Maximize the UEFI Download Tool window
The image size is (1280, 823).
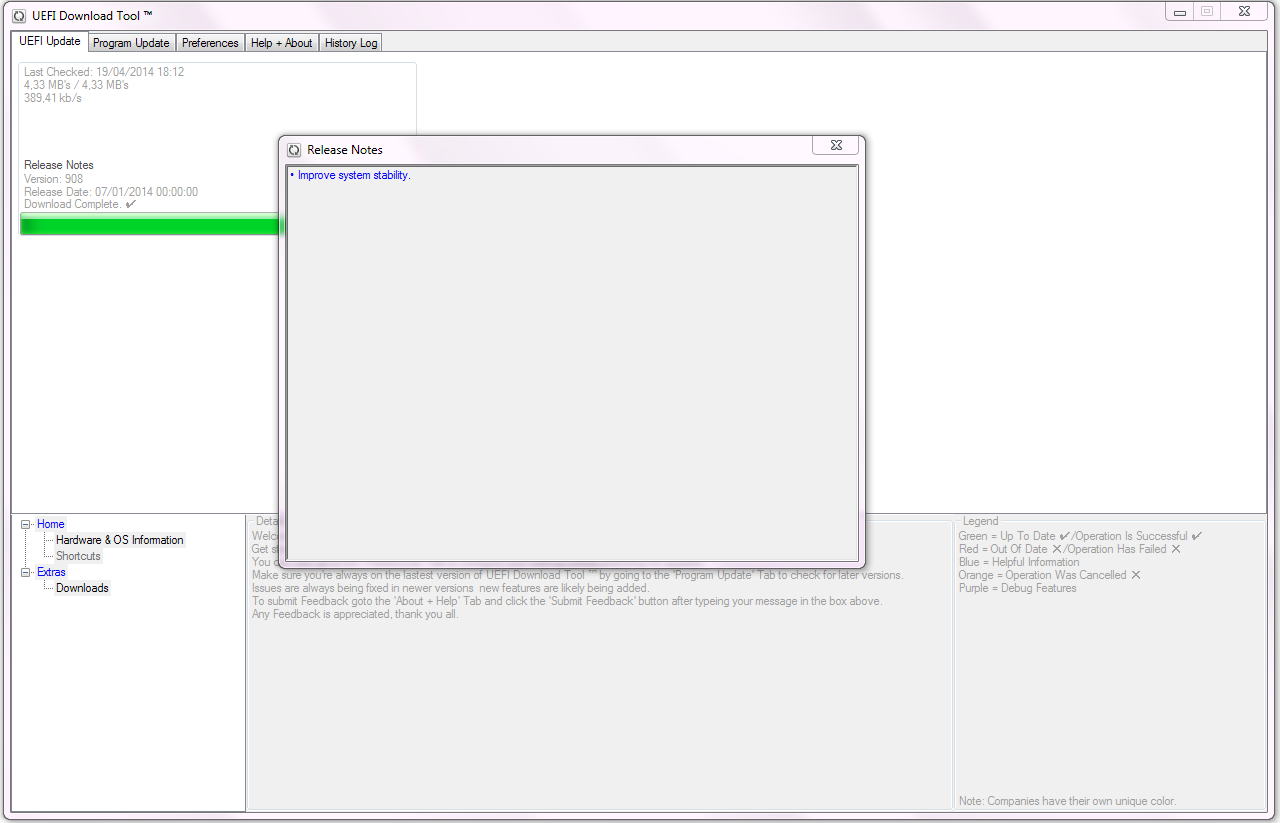[x=1207, y=11]
